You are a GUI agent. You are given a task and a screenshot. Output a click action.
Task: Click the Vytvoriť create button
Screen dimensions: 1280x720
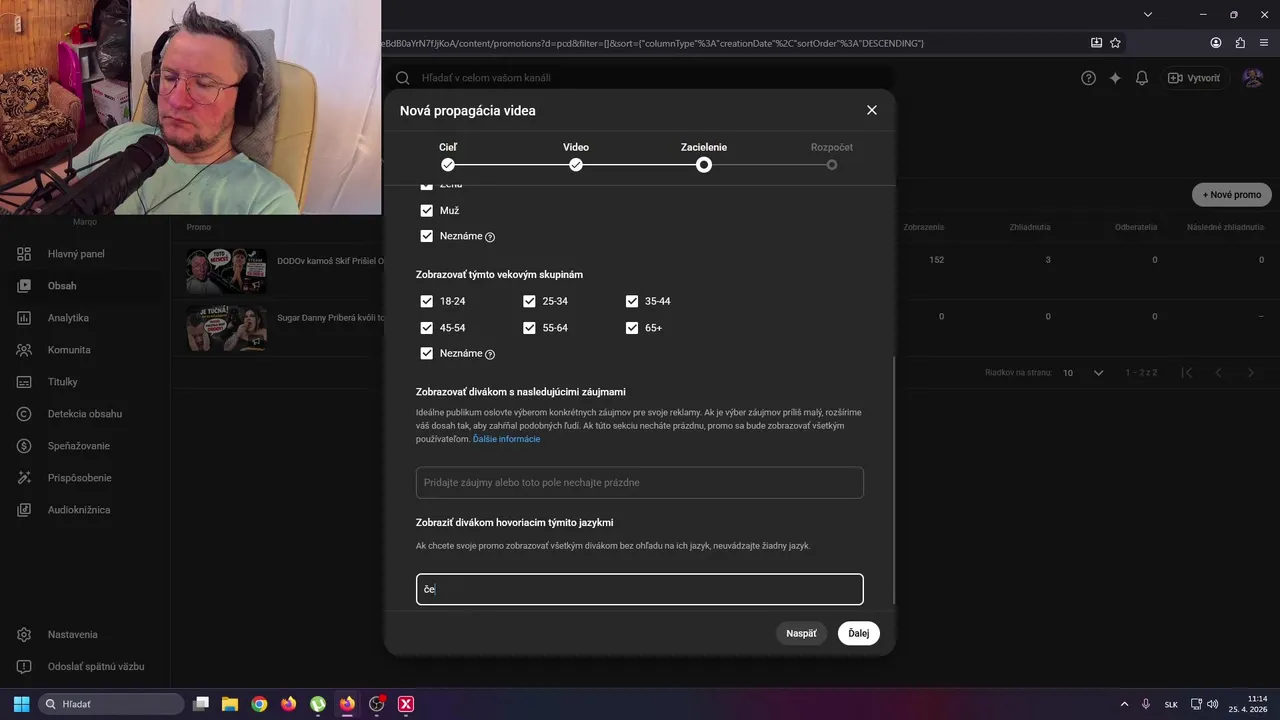pos(1194,78)
